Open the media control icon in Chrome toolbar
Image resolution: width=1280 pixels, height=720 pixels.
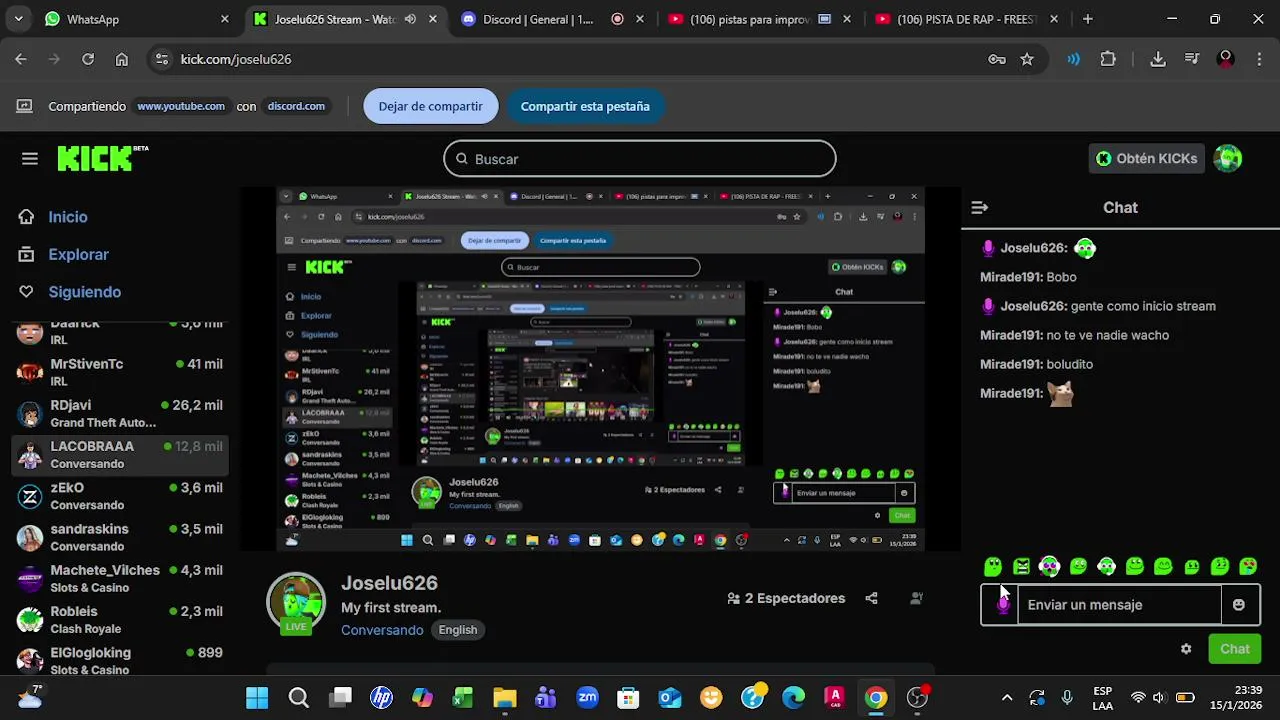pos(1192,59)
